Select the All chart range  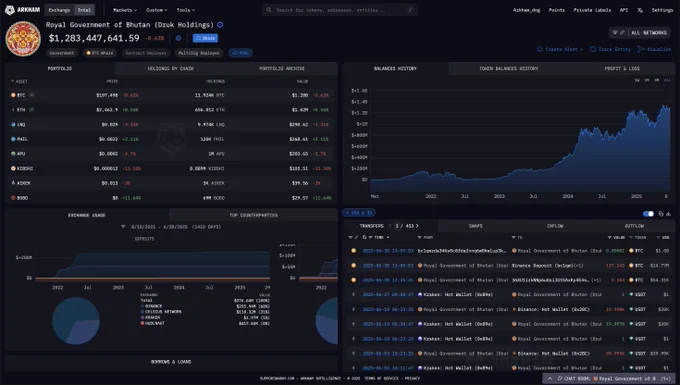(x=667, y=80)
